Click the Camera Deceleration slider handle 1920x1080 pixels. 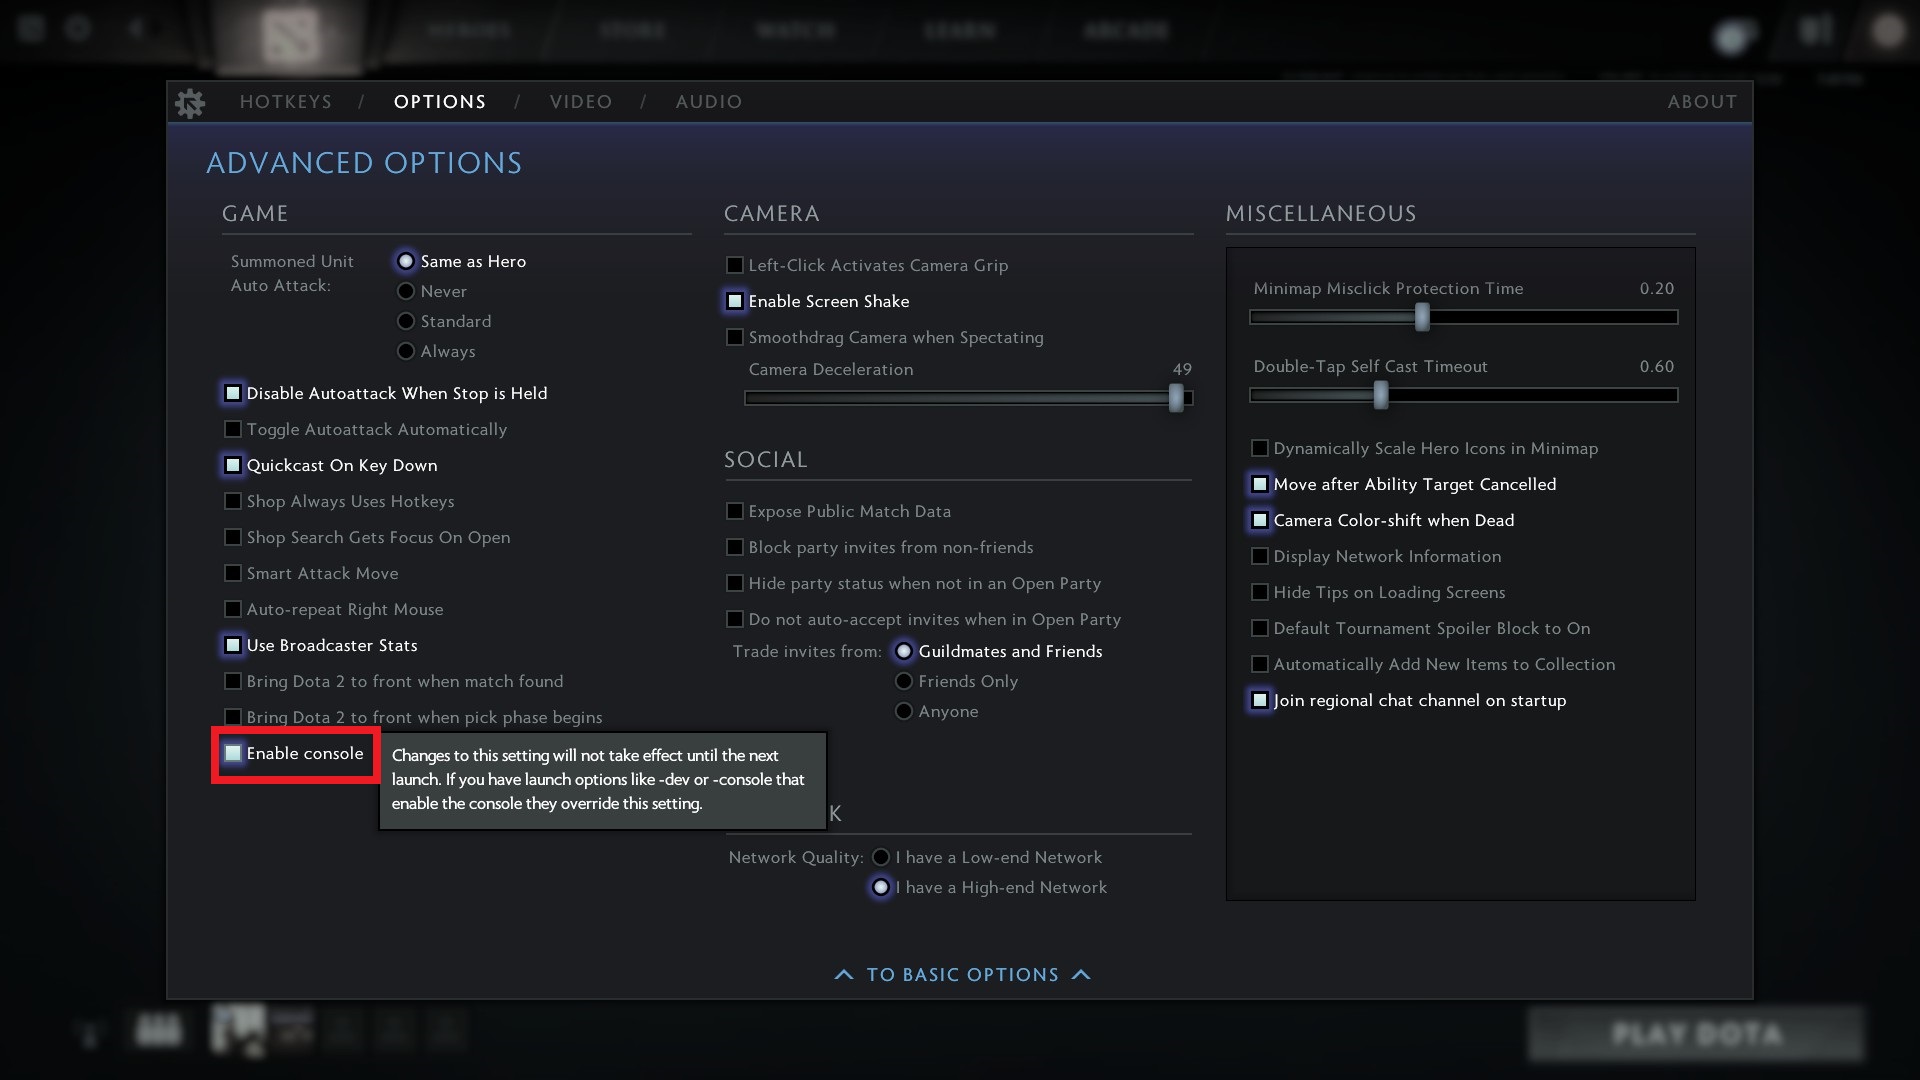tap(1176, 397)
